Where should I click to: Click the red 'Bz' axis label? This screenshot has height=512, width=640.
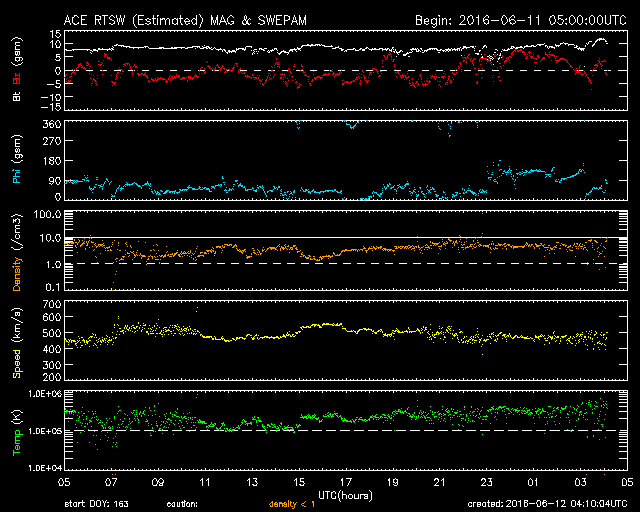pyautogui.click(x=16, y=78)
